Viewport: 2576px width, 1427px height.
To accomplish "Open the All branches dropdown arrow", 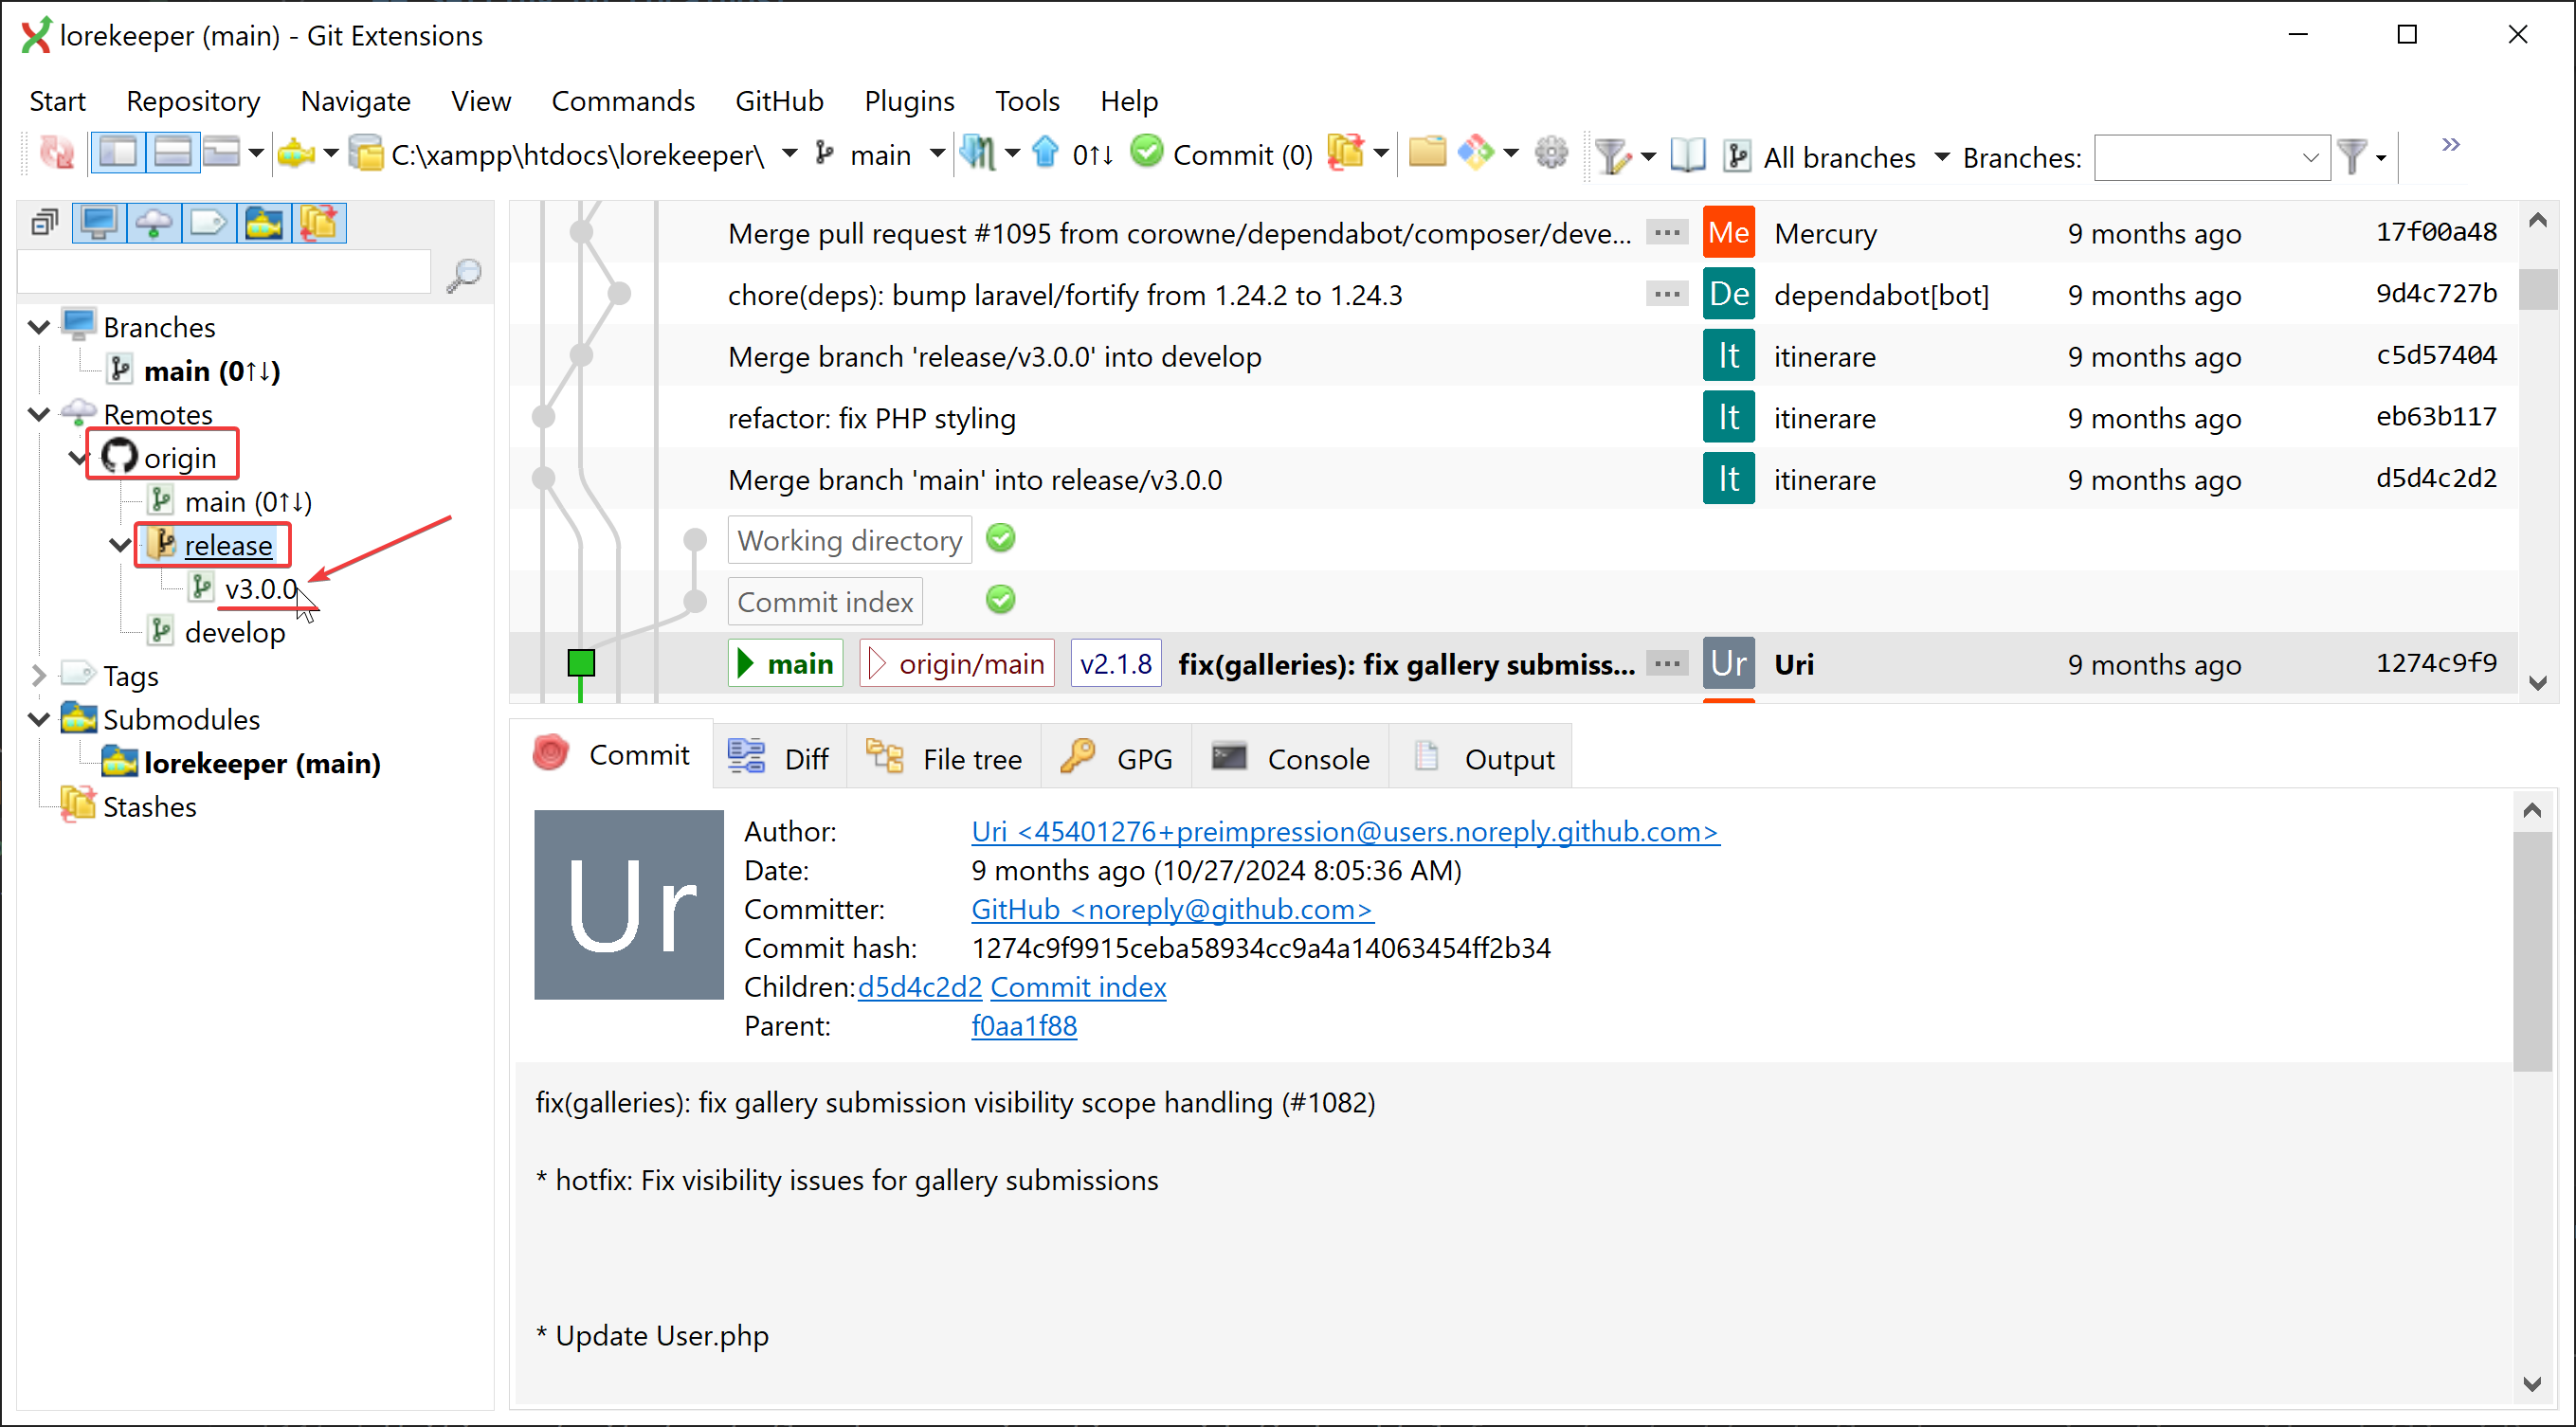I will pos(1942,157).
